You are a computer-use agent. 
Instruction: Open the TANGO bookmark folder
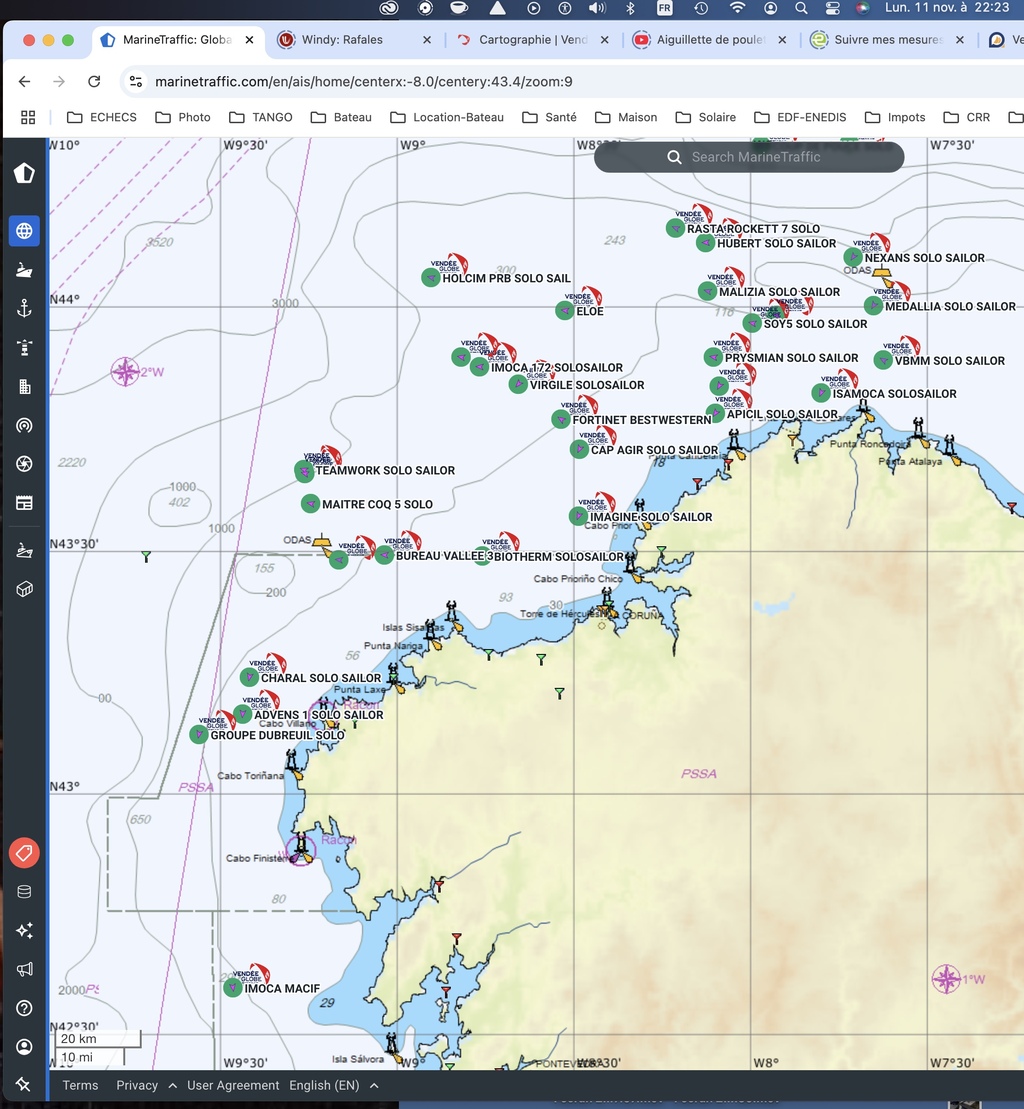click(260, 117)
